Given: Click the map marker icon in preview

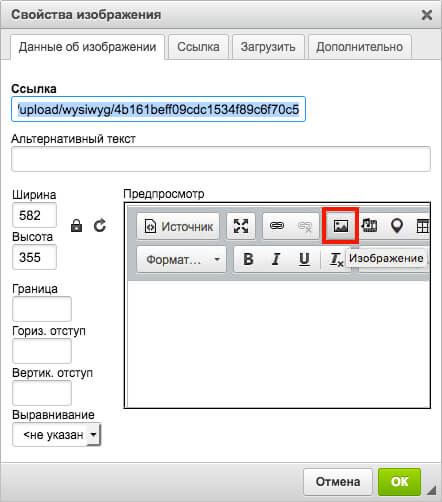Looking at the screenshot, I should (x=397, y=226).
